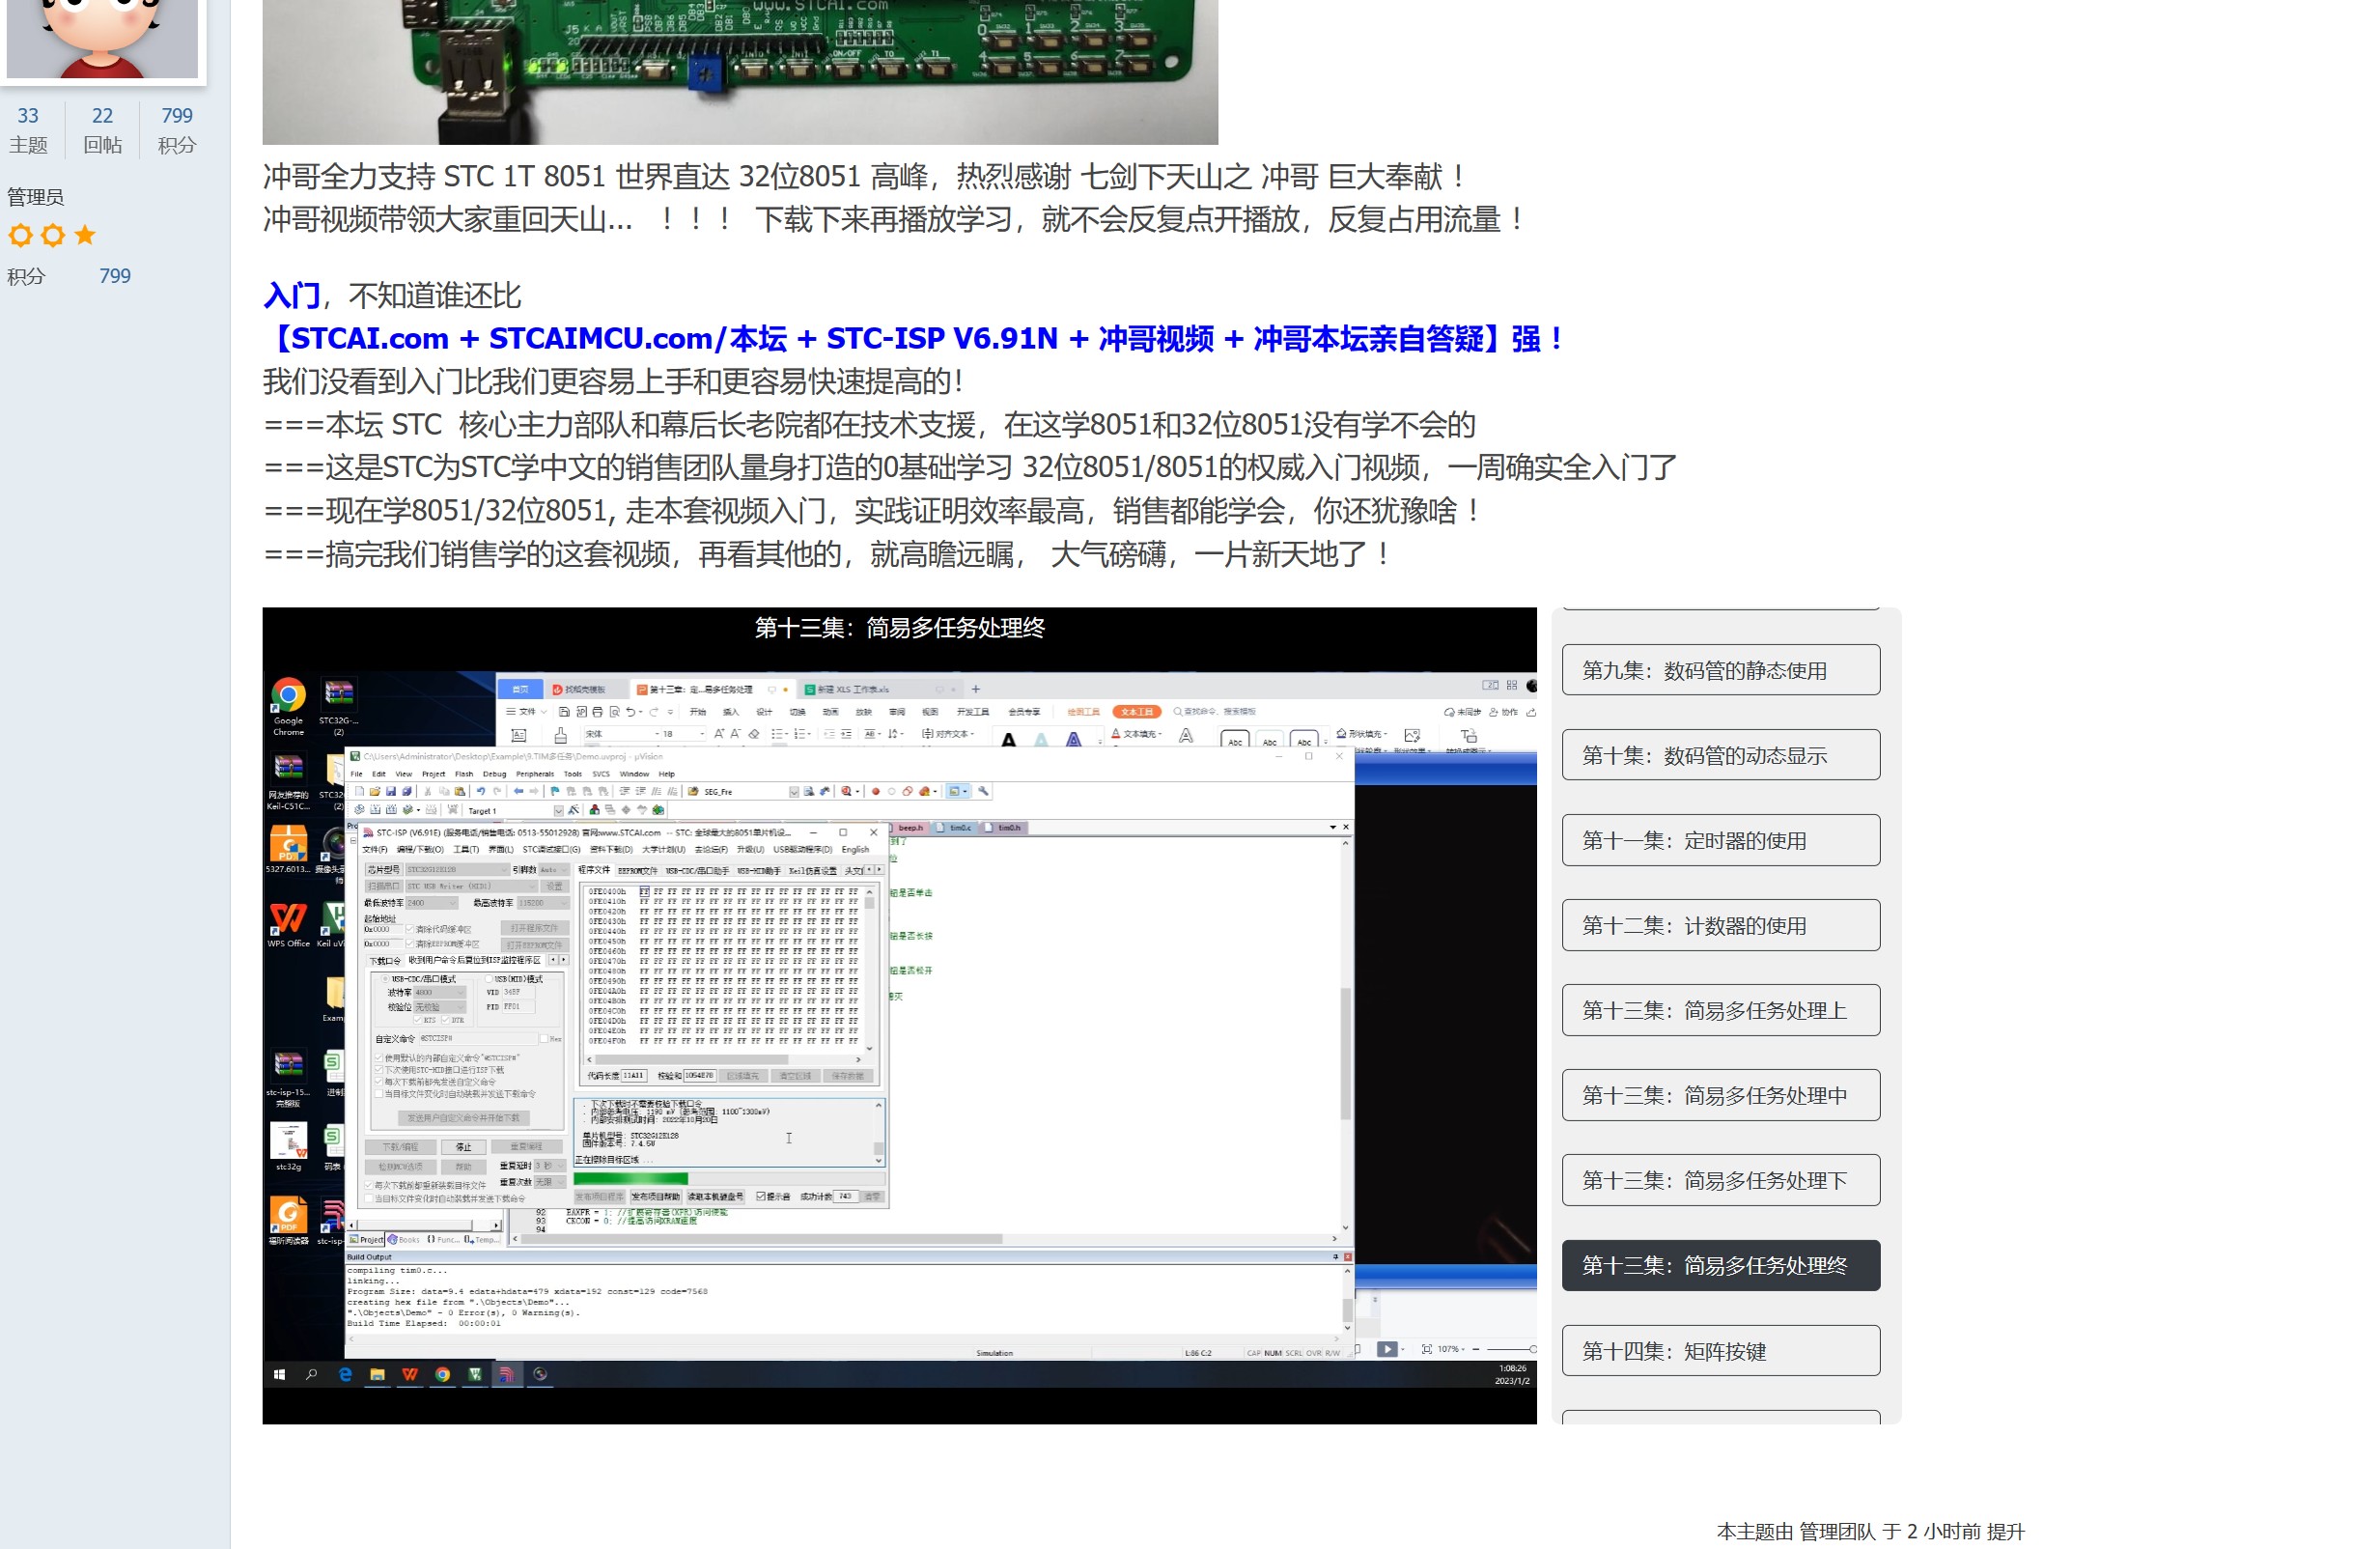Open the poster's cartoon avatar image
This screenshot has height=1549, width=2380.
tap(102, 38)
